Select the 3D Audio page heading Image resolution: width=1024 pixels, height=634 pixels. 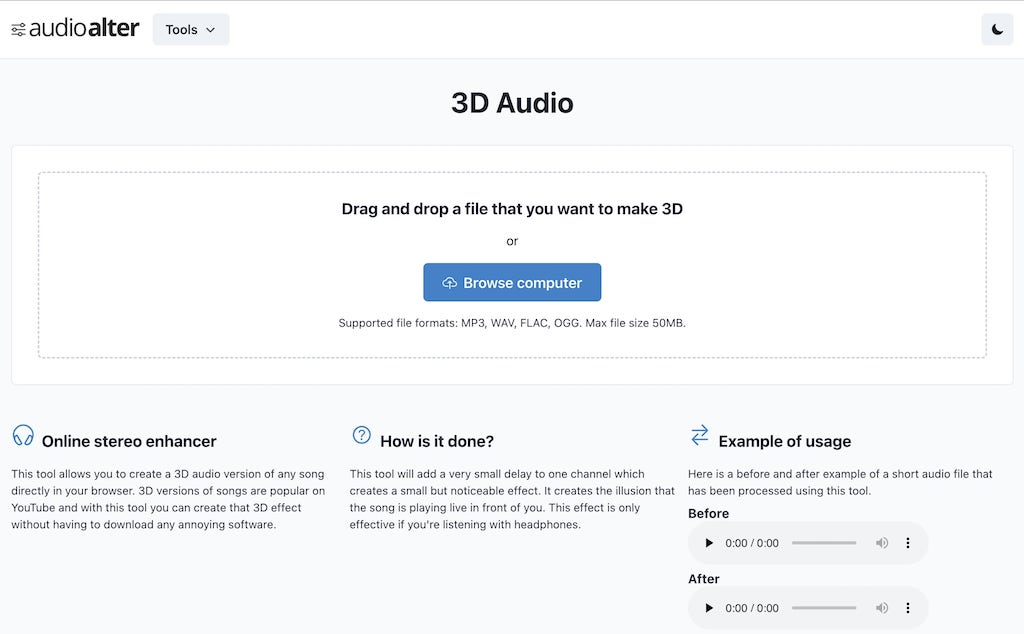(x=512, y=102)
